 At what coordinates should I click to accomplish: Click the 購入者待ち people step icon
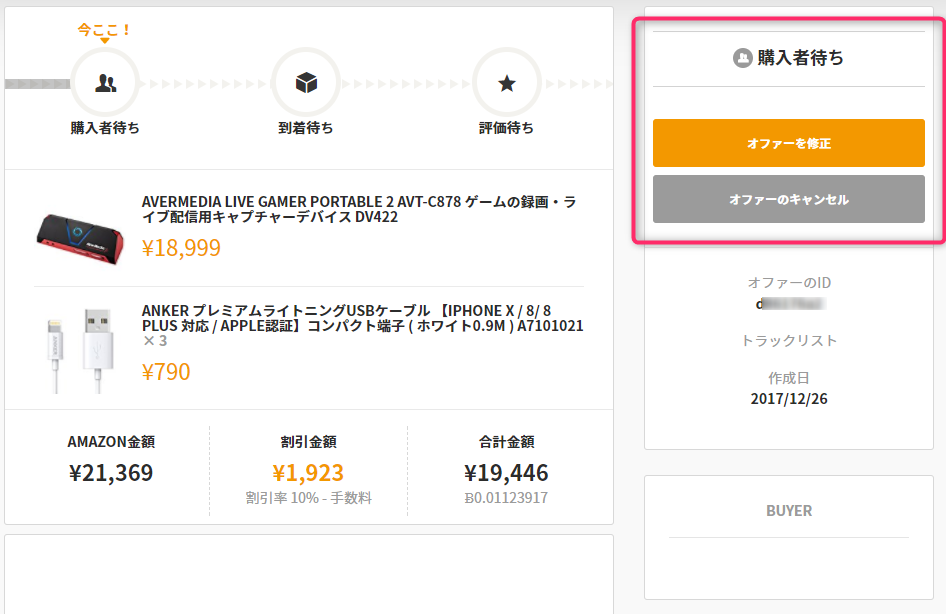[105, 83]
